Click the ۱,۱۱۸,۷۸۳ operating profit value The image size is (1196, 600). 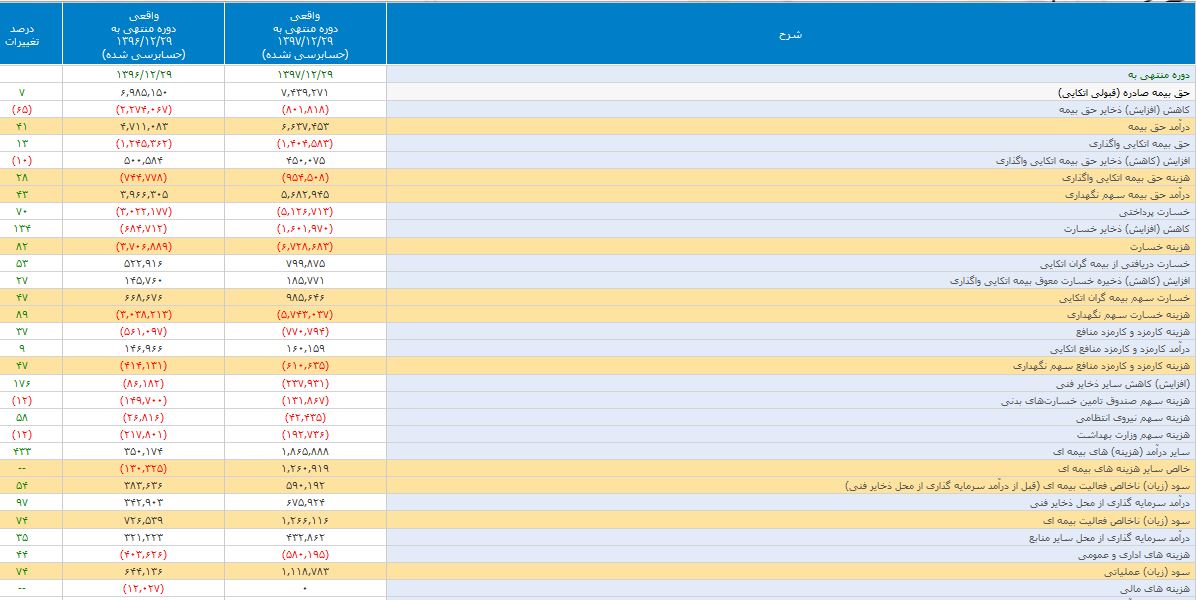(x=305, y=571)
